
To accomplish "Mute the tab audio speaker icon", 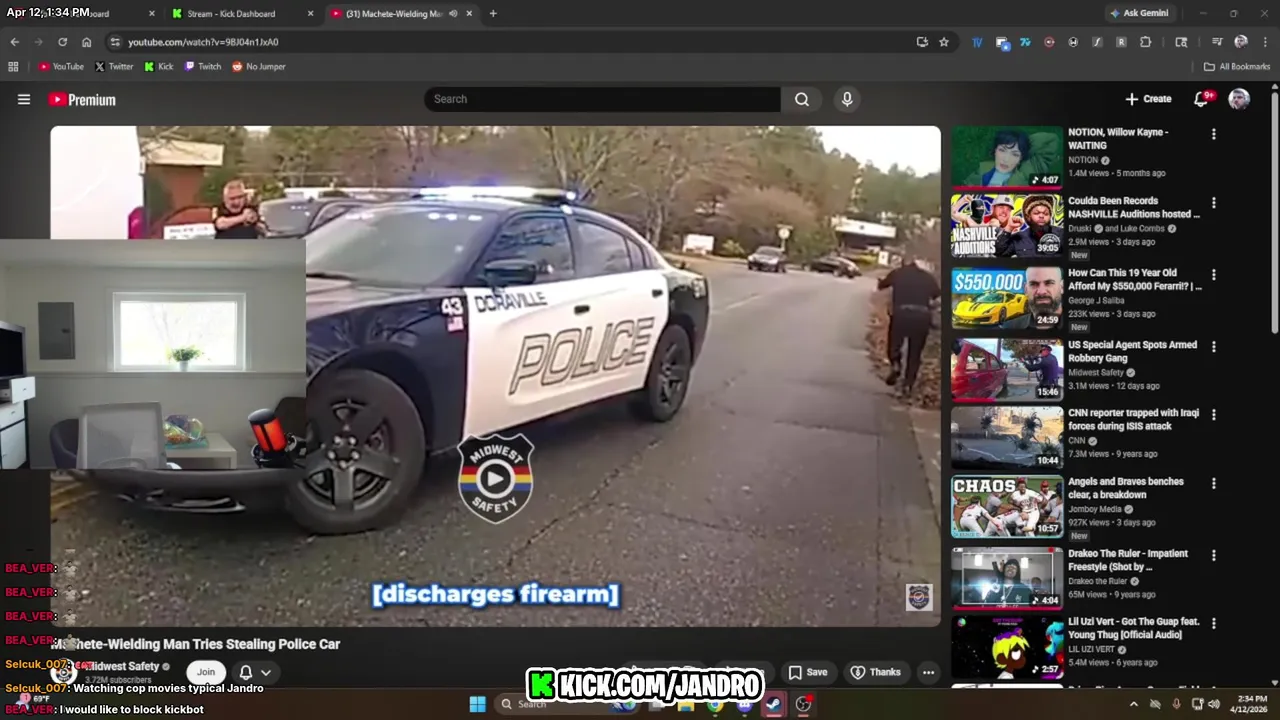I will [453, 14].
